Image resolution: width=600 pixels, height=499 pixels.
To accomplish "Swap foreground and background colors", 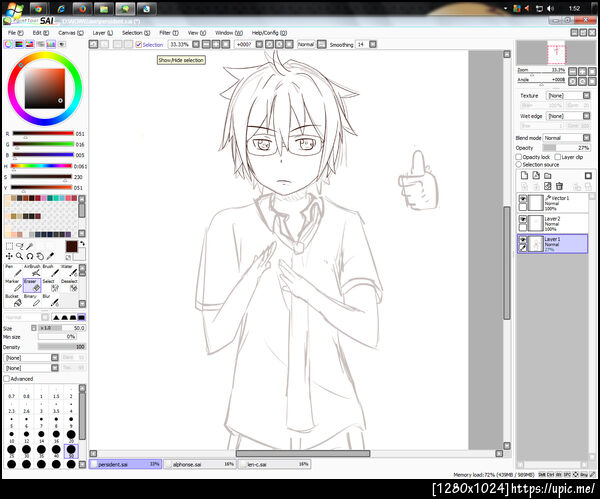I will [x=82, y=244].
